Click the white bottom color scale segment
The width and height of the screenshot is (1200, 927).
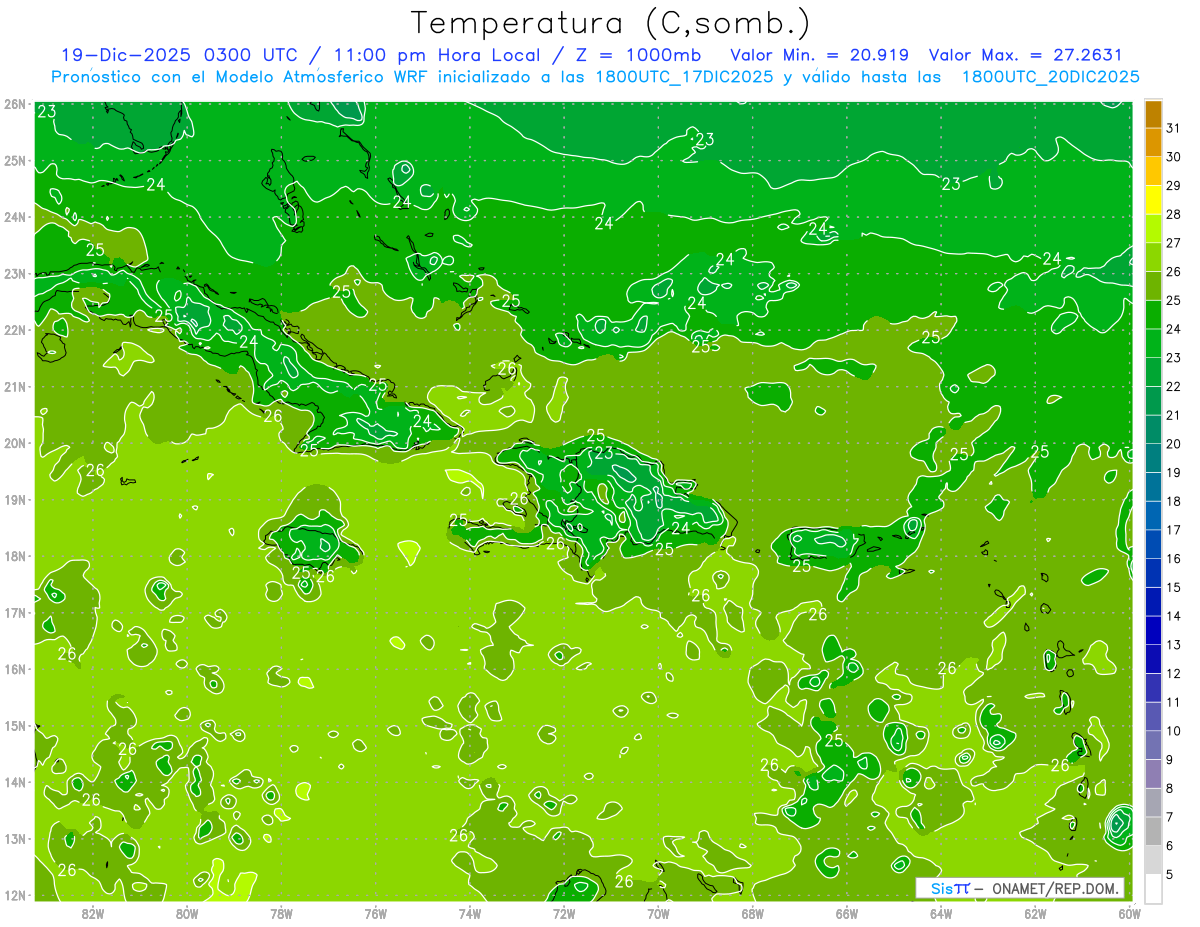[x=1153, y=887]
